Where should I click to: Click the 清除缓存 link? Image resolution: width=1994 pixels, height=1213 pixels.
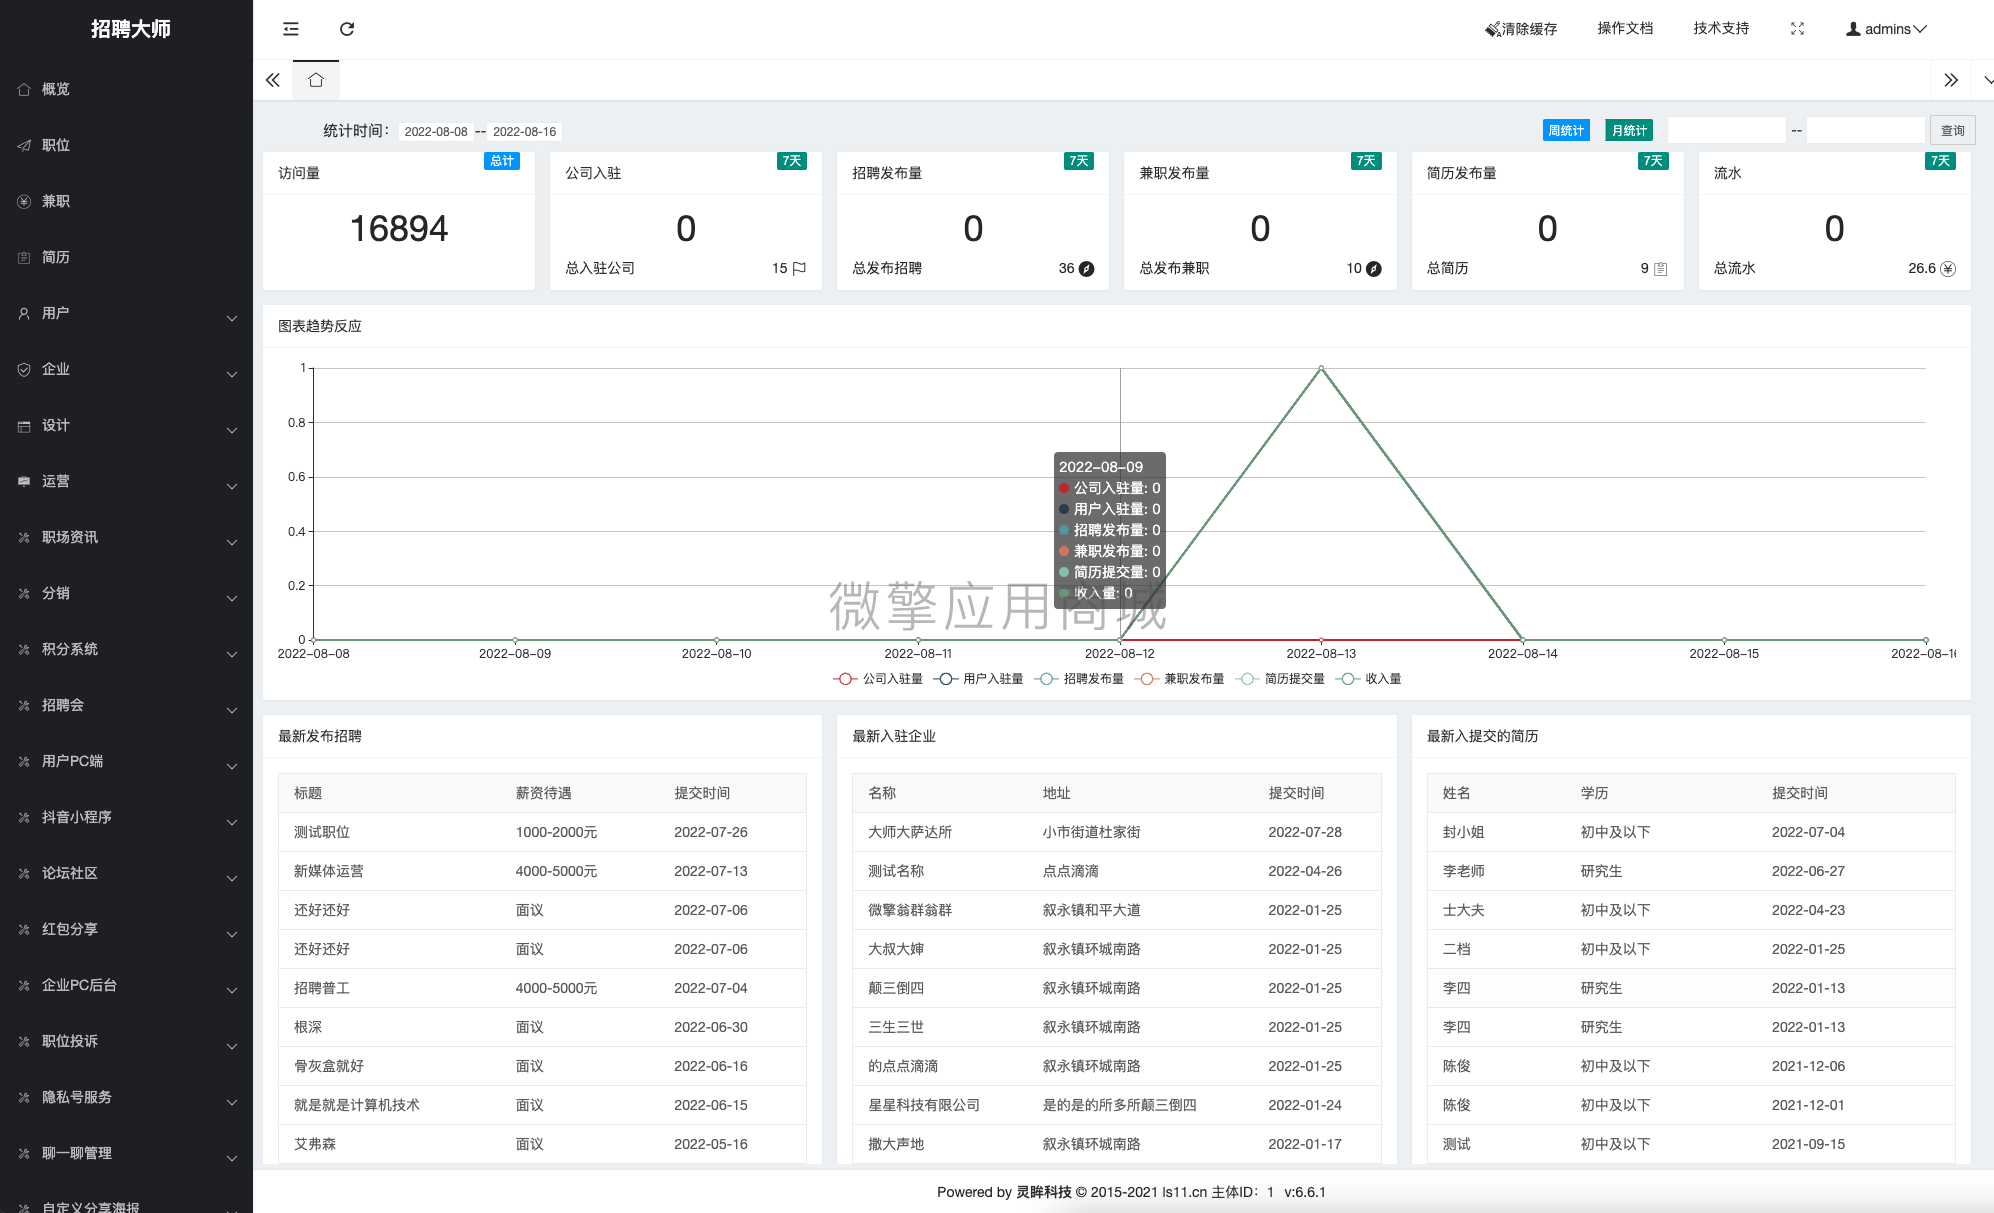pyautogui.click(x=1521, y=29)
